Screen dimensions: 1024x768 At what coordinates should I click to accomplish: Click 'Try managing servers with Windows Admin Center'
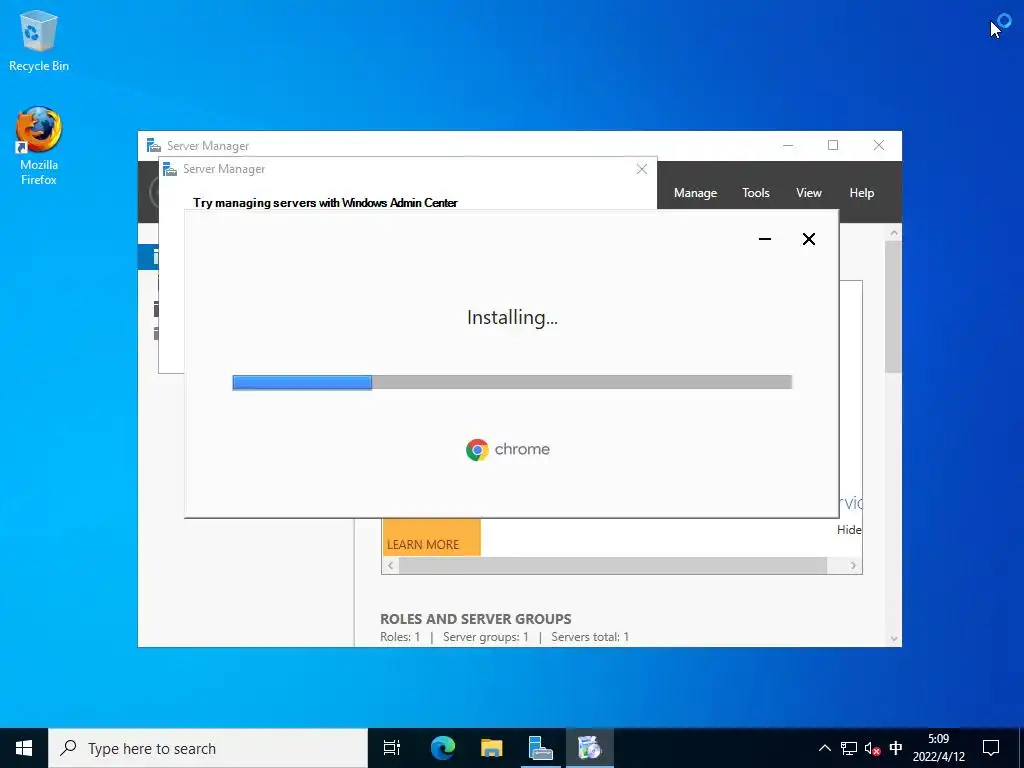pos(325,202)
